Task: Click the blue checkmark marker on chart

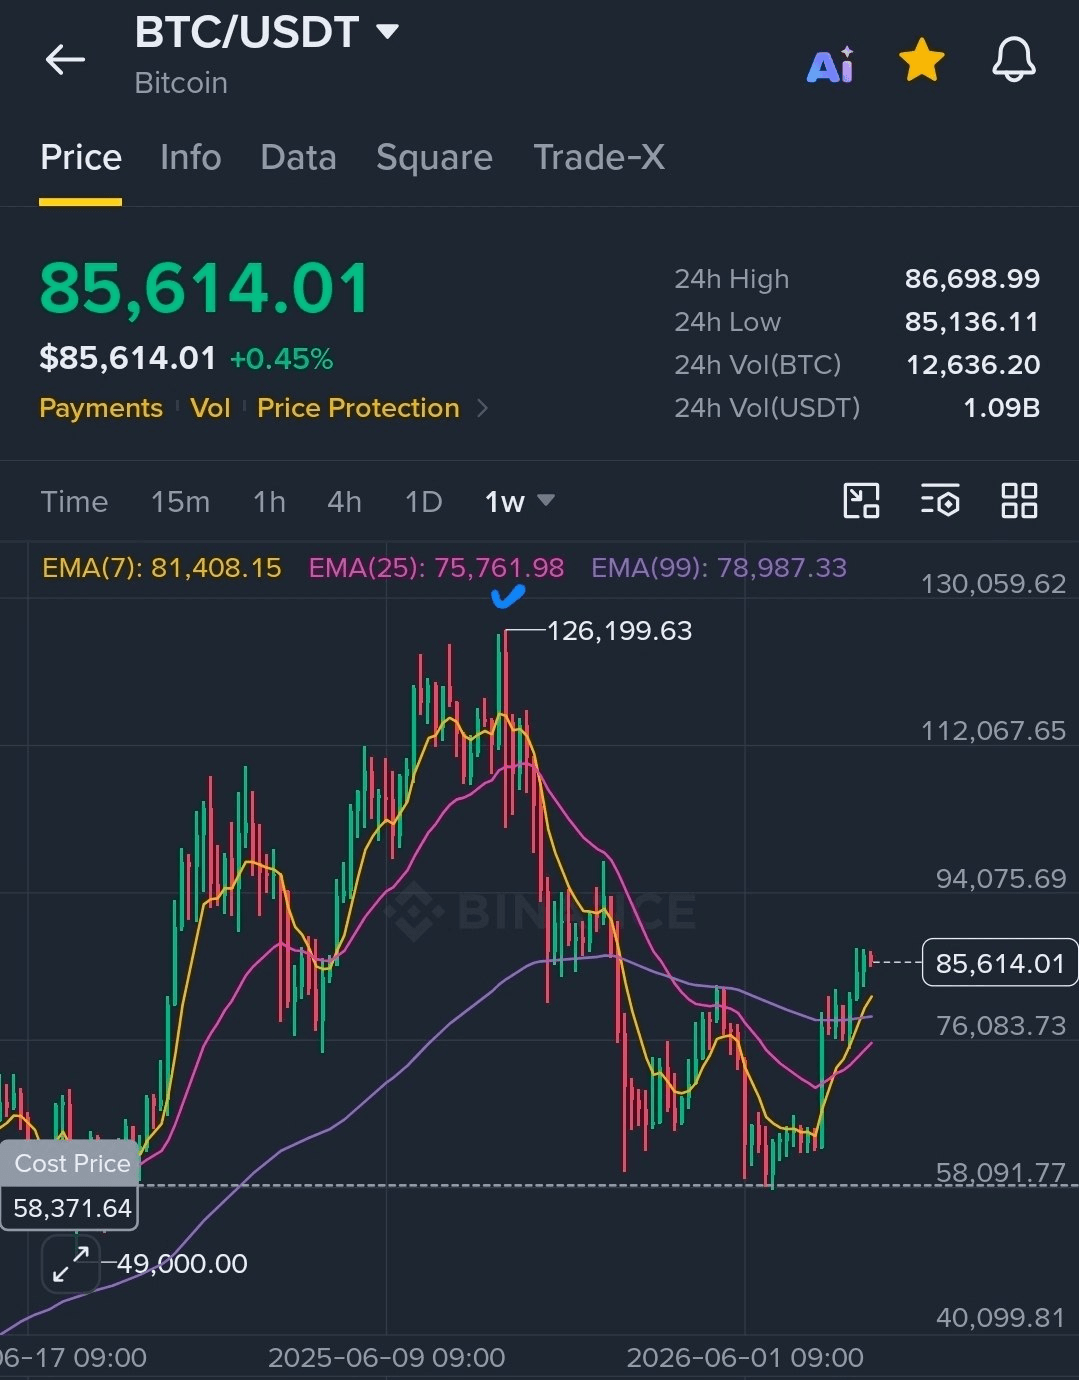Action: 508,597
